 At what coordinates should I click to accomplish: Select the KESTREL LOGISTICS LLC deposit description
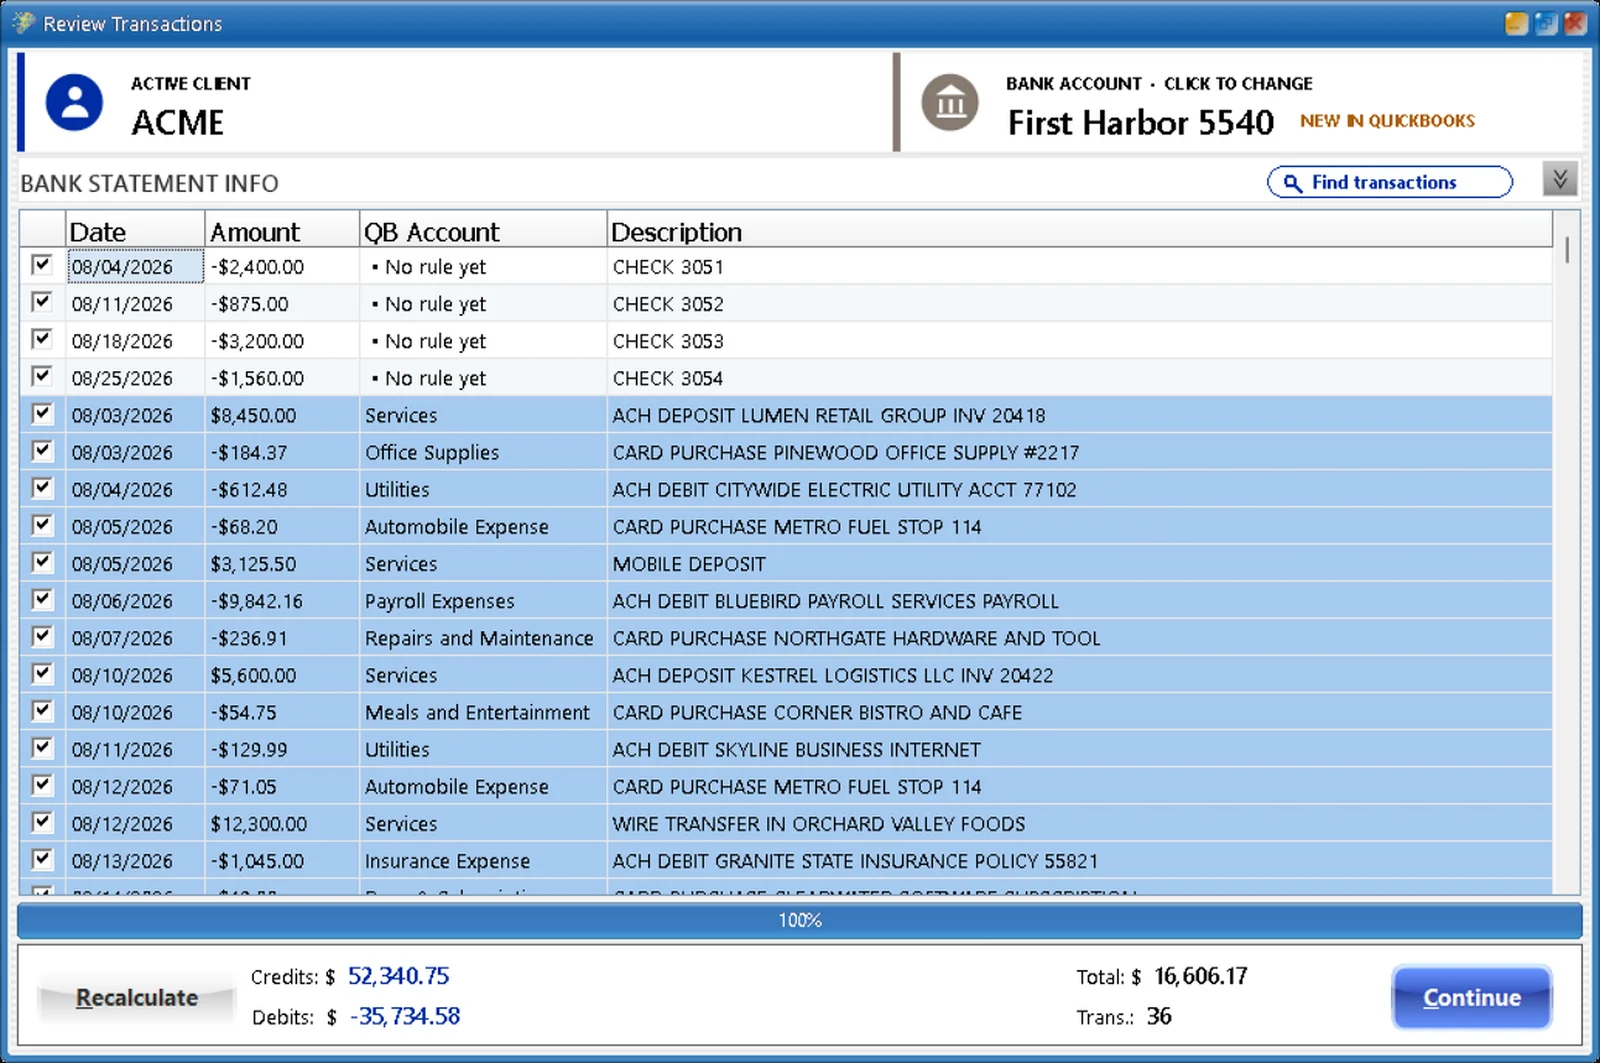(833, 676)
